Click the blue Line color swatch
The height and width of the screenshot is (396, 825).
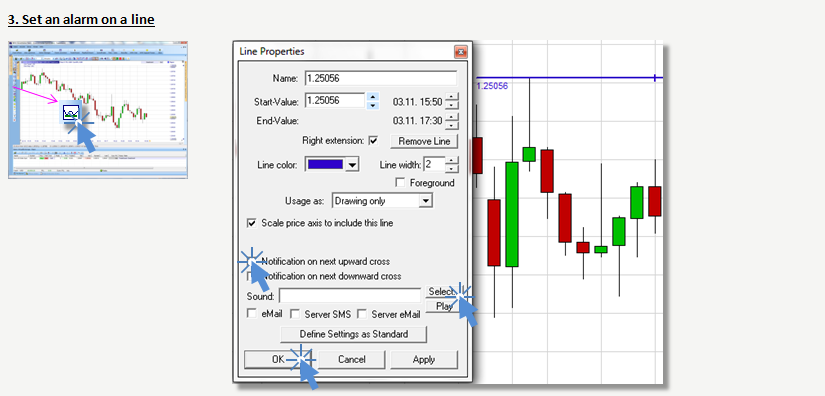(x=325, y=164)
